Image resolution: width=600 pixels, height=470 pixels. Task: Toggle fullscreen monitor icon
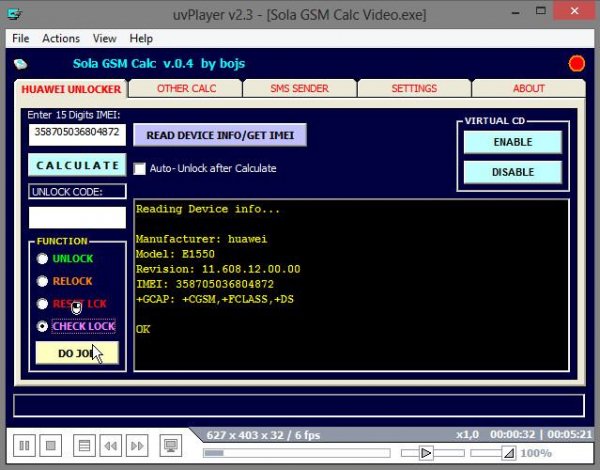coord(171,446)
